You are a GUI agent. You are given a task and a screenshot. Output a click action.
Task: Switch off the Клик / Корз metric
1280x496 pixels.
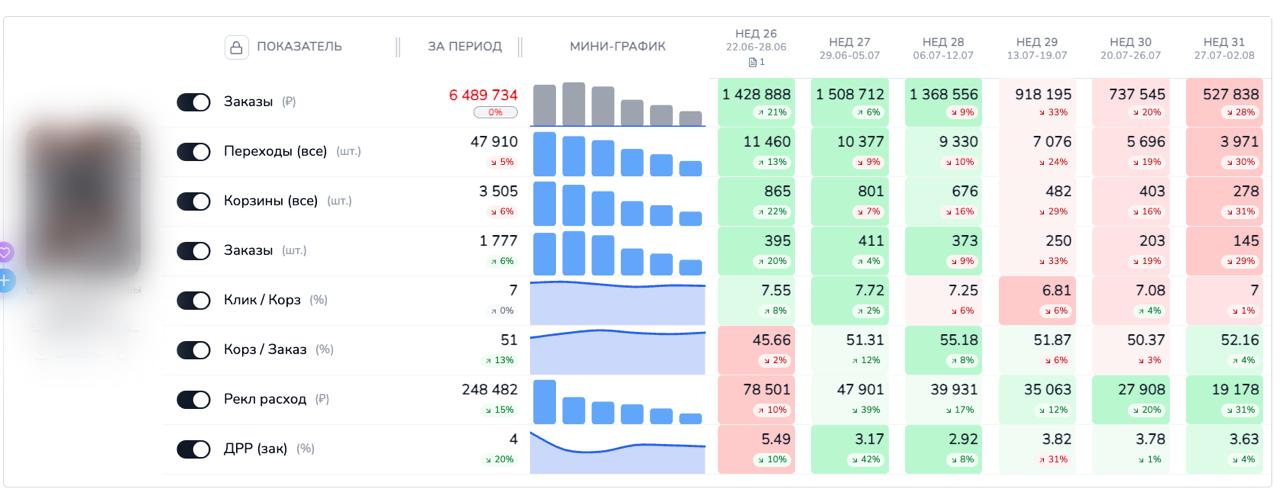(194, 300)
